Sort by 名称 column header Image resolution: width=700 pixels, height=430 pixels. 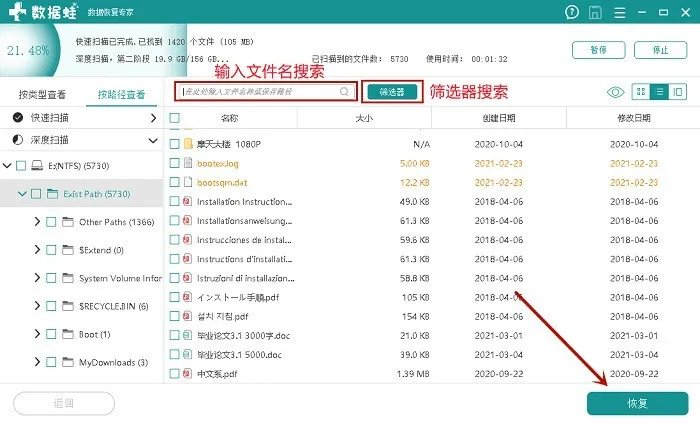pyautogui.click(x=229, y=118)
